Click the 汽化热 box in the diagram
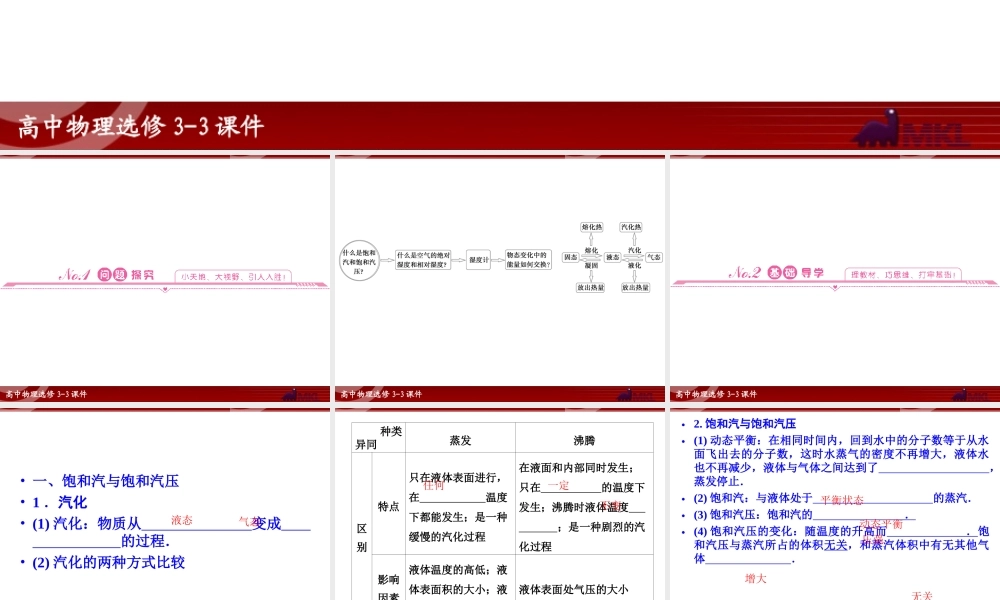The height and width of the screenshot is (600, 1000). coord(630,227)
